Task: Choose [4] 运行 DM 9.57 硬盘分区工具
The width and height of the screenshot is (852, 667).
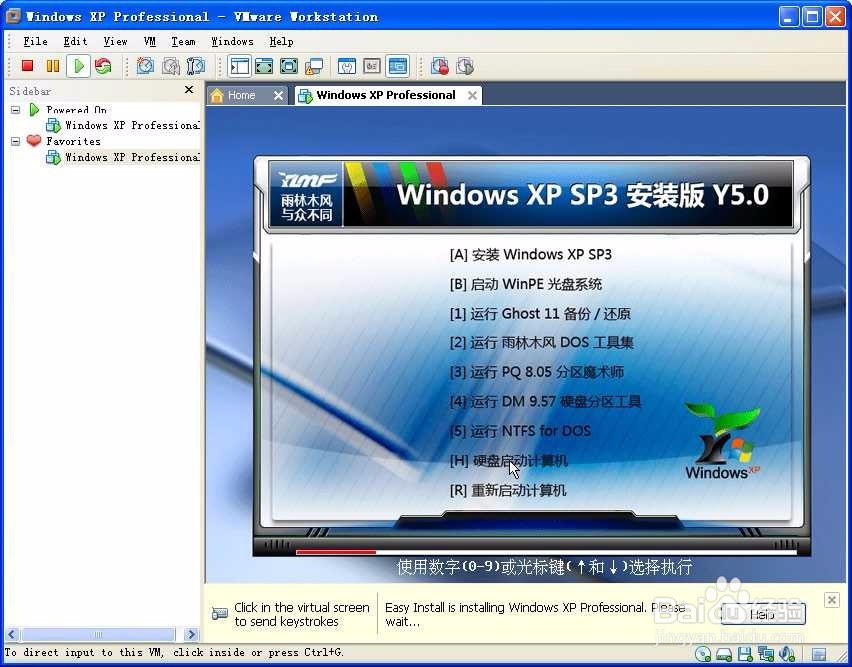Action: pyautogui.click(x=545, y=401)
